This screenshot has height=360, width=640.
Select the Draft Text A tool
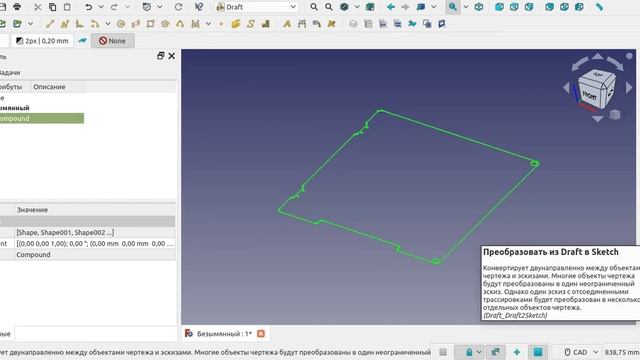click(287, 24)
